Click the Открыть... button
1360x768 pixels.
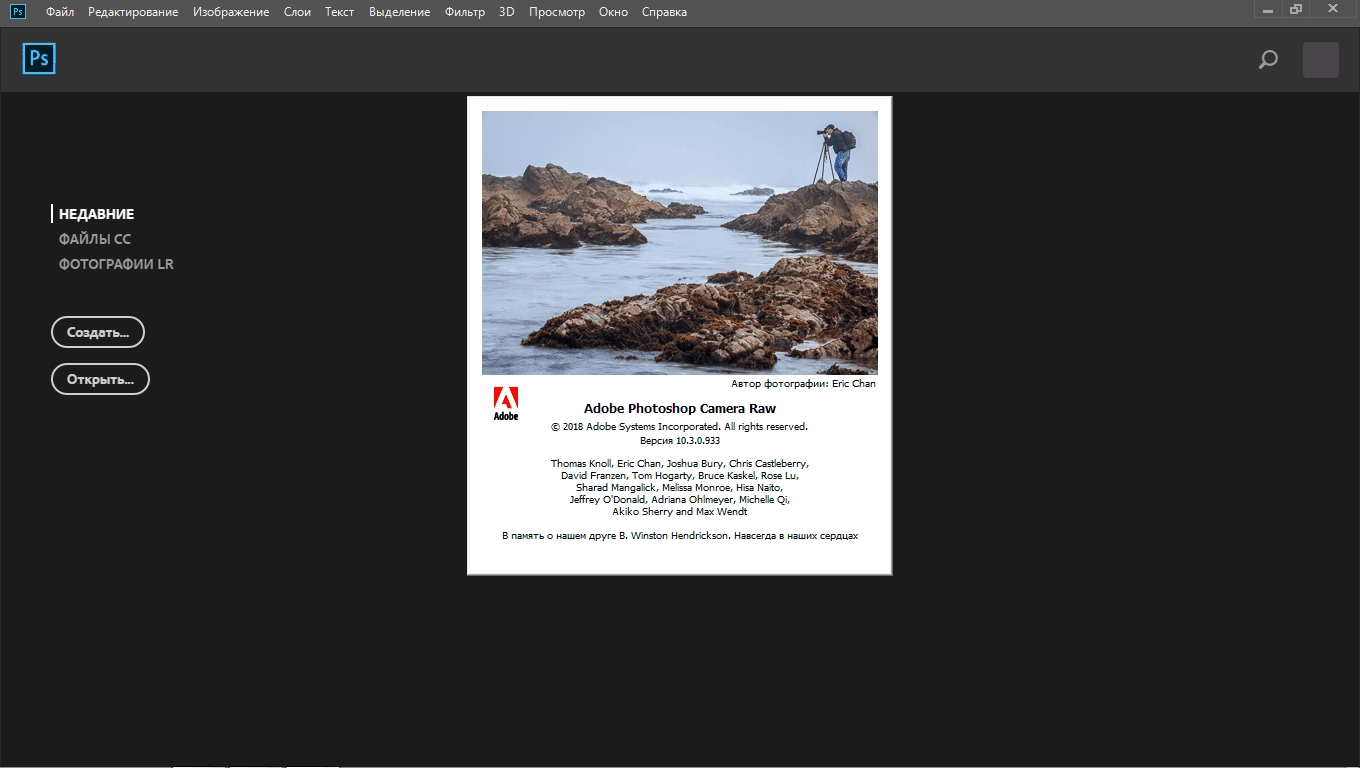pos(100,379)
